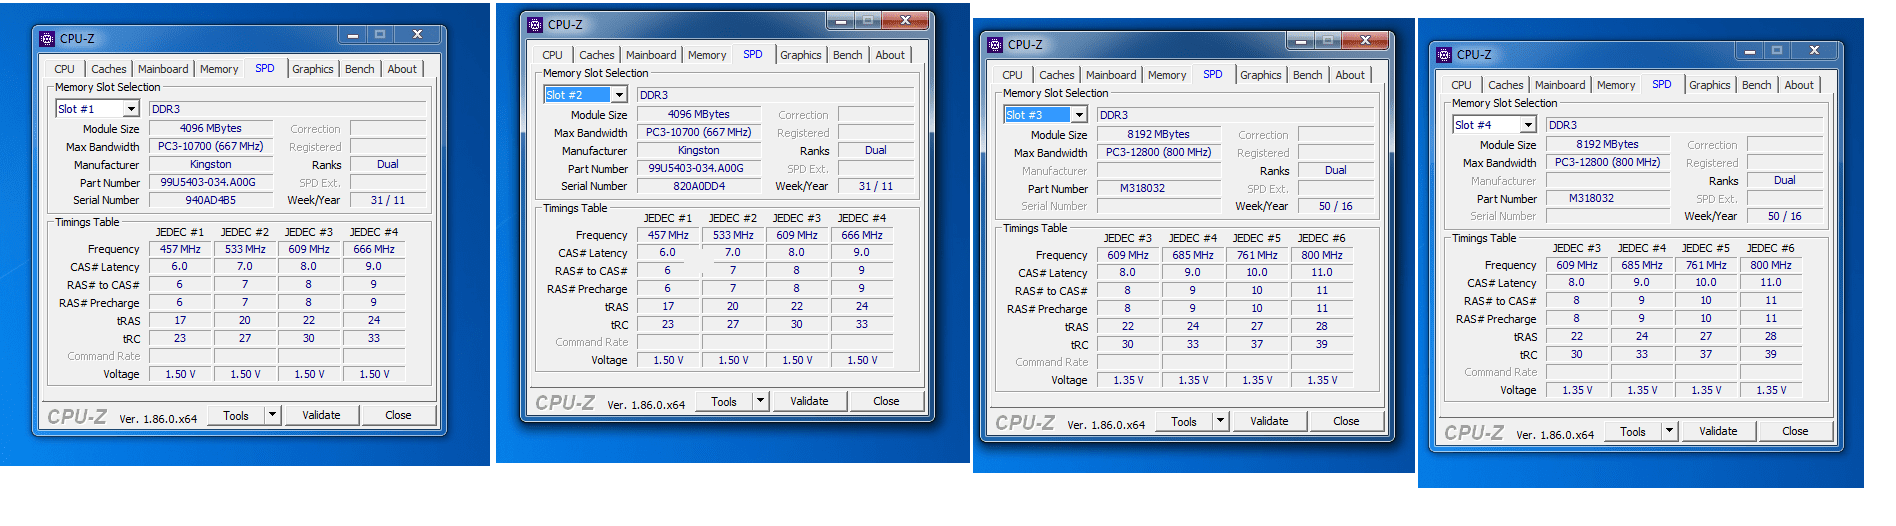Click Close button in Slot #3 window
Image resolution: width=1896 pixels, height=526 pixels.
pos(1346,421)
